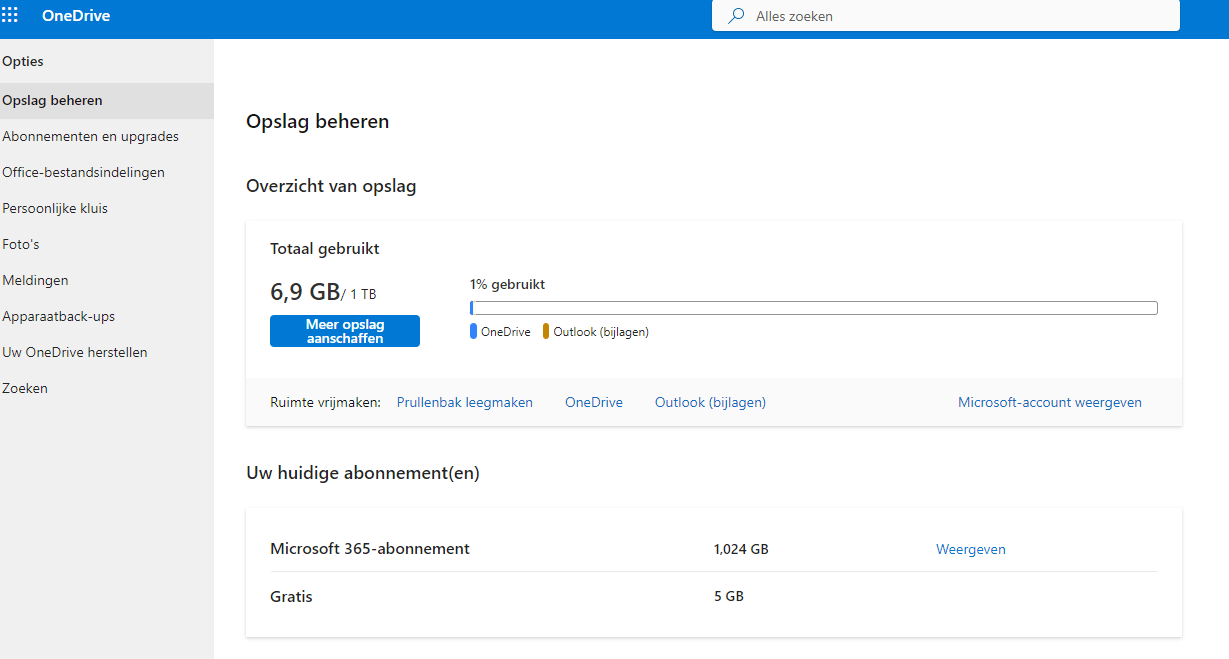The width and height of the screenshot is (1229, 659).
Task: Open the 'Zoeken' sidebar option
Action: coord(107,388)
